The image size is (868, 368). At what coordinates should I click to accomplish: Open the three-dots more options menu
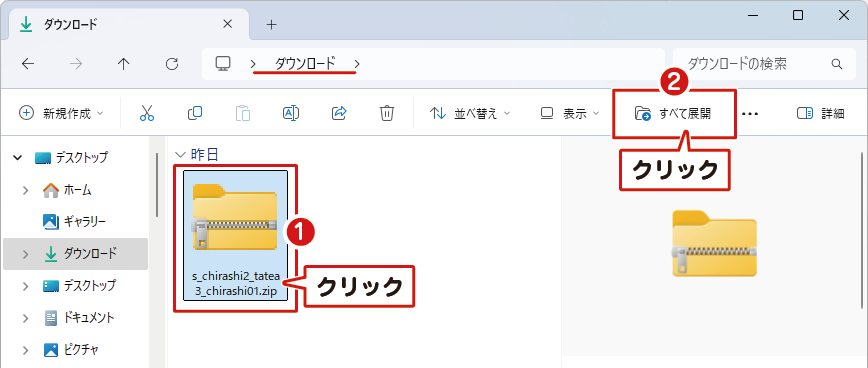(750, 113)
